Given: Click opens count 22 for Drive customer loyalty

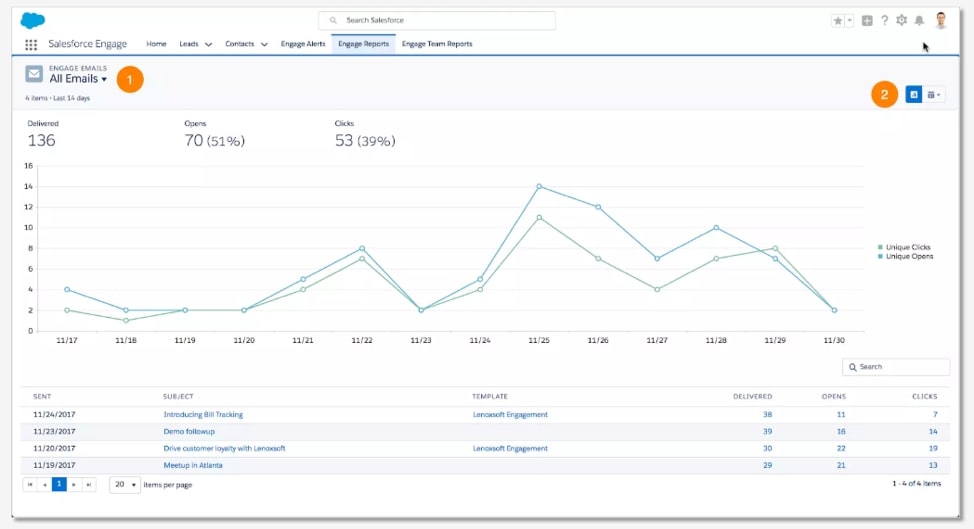Looking at the screenshot, I should point(841,448).
